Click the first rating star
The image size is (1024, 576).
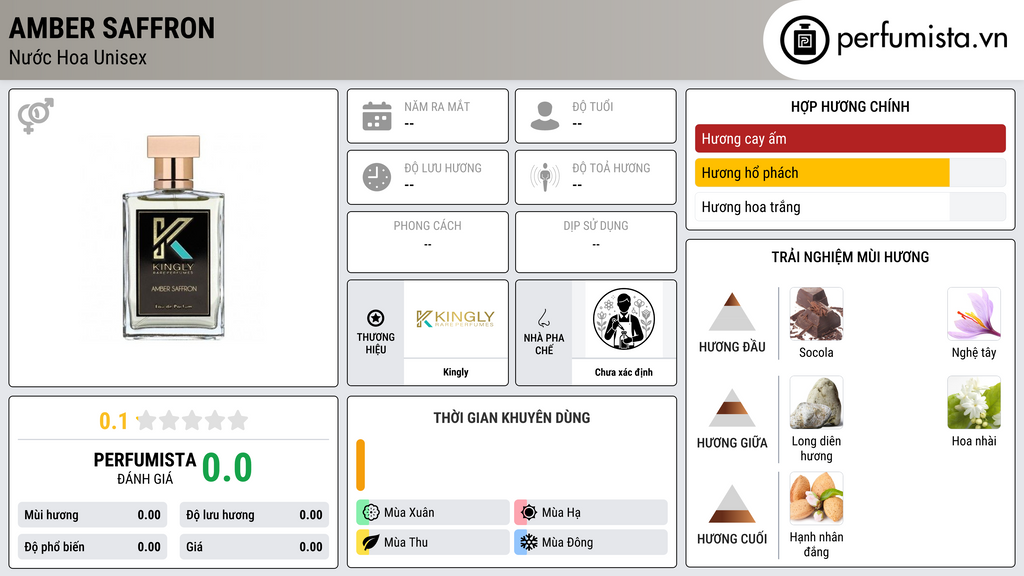147,420
